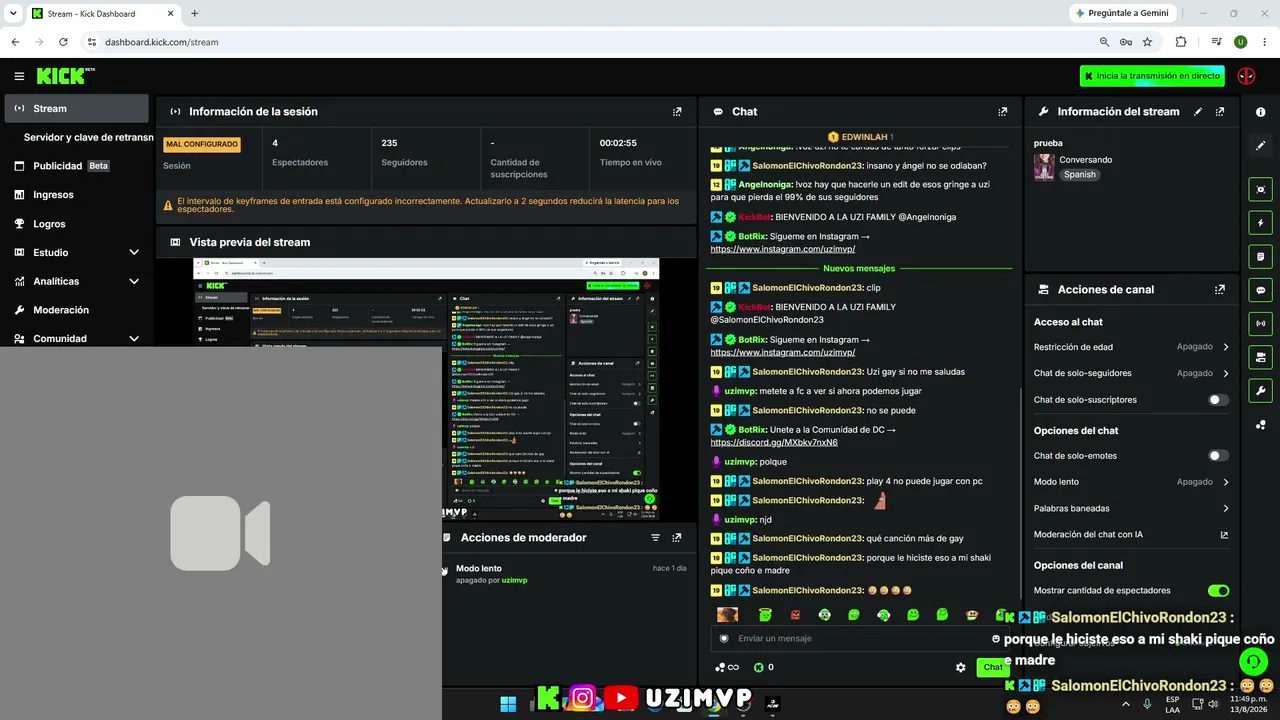Image resolution: width=1280 pixels, height=720 pixels.
Task: Open the Deadpool profile avatar menu
Action: [x=1246, y=76]
